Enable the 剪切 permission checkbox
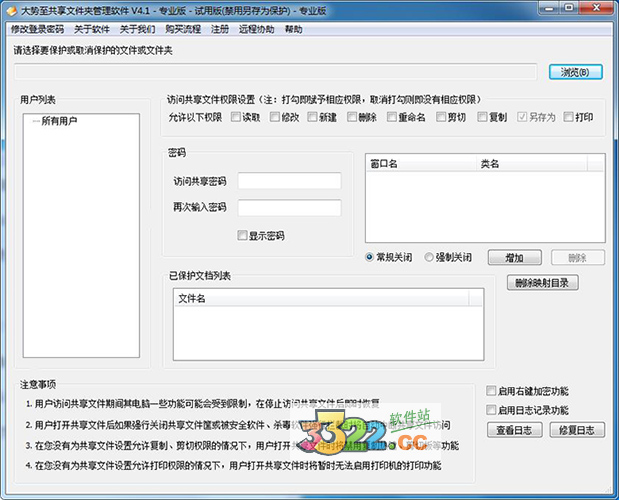This screenshot has width=619, height=500. point(441,117)
